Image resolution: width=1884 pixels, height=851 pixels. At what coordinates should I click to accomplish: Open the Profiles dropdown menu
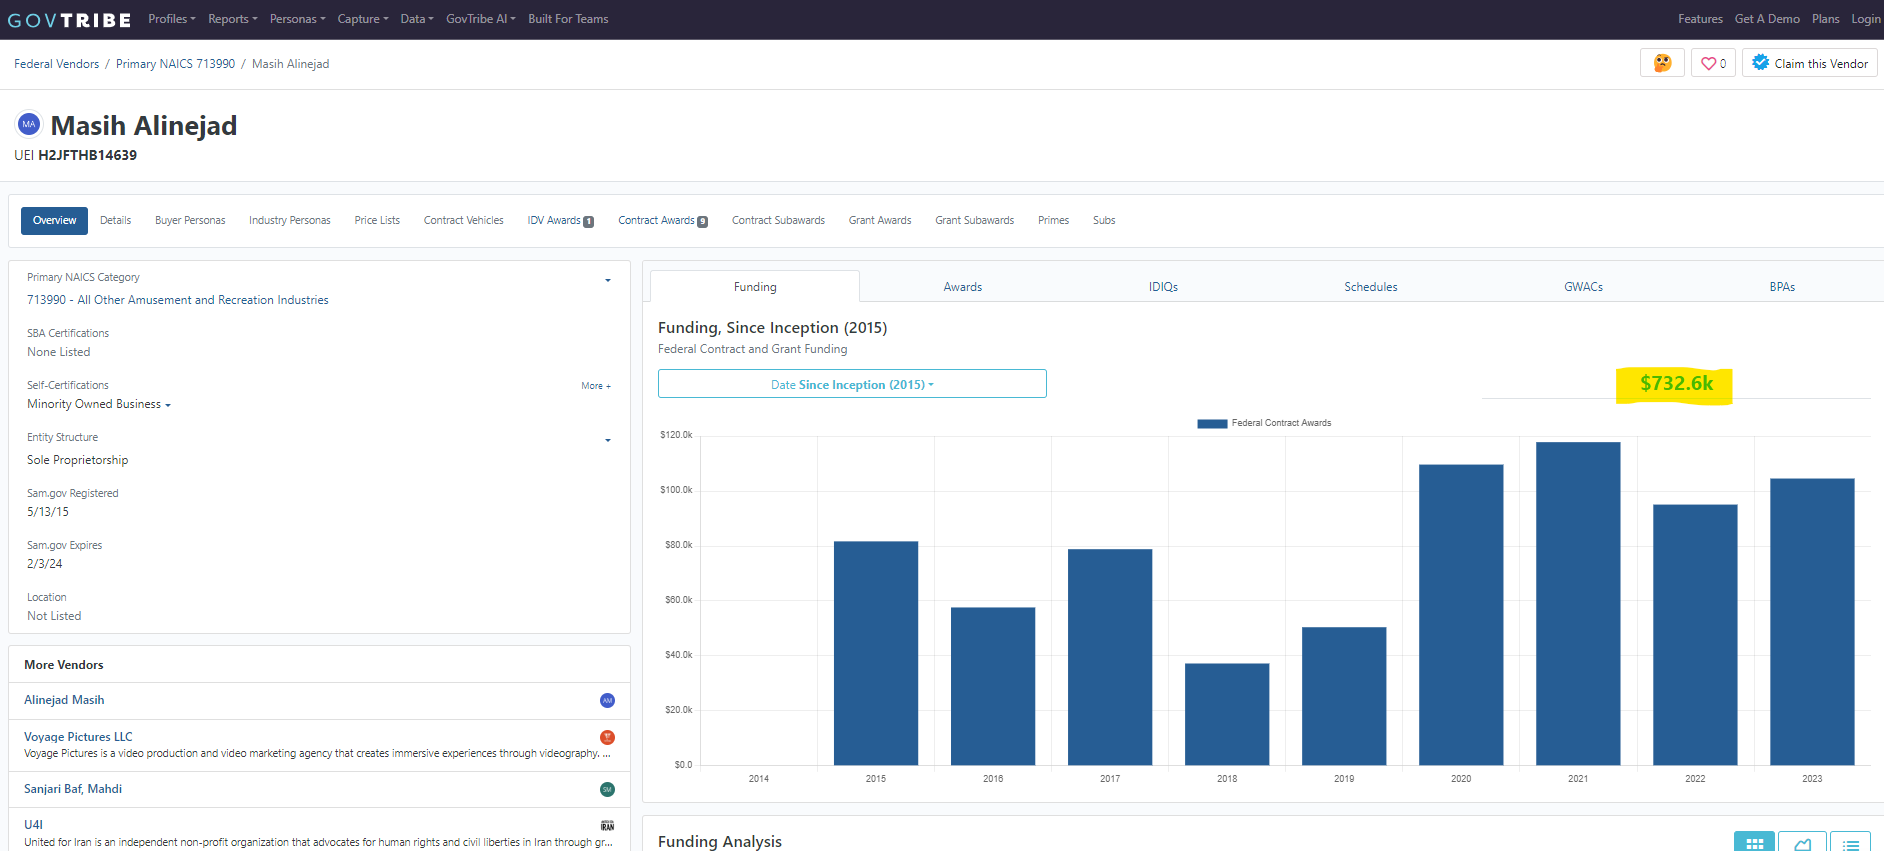(x=172, y=19)
